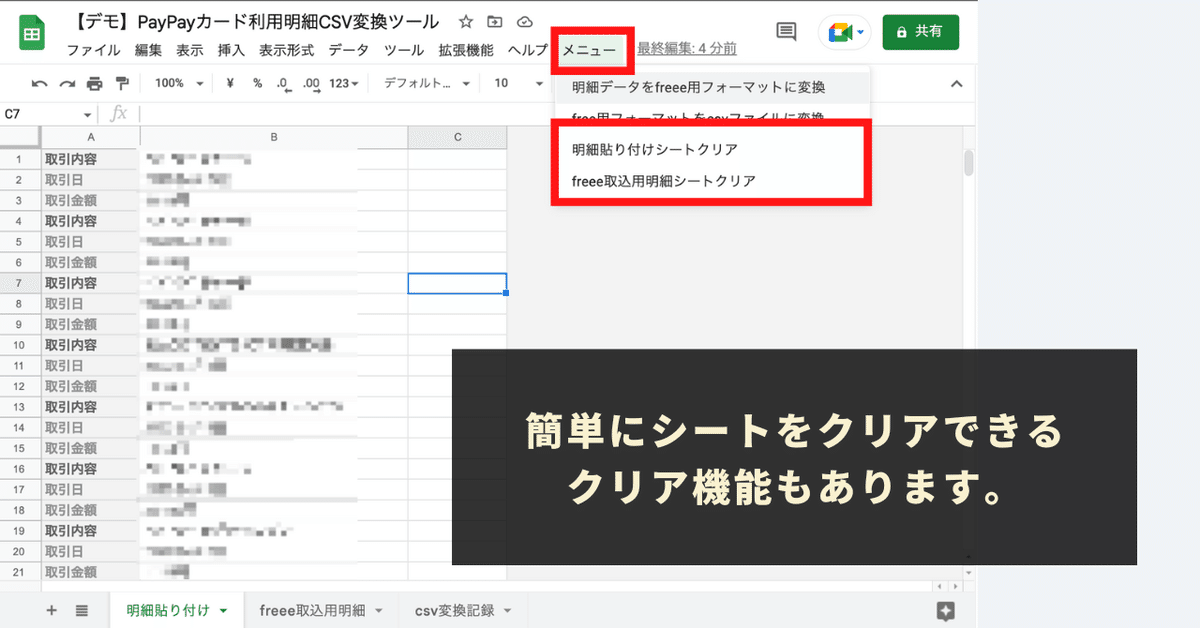Click the redo icon

point(67,82)
